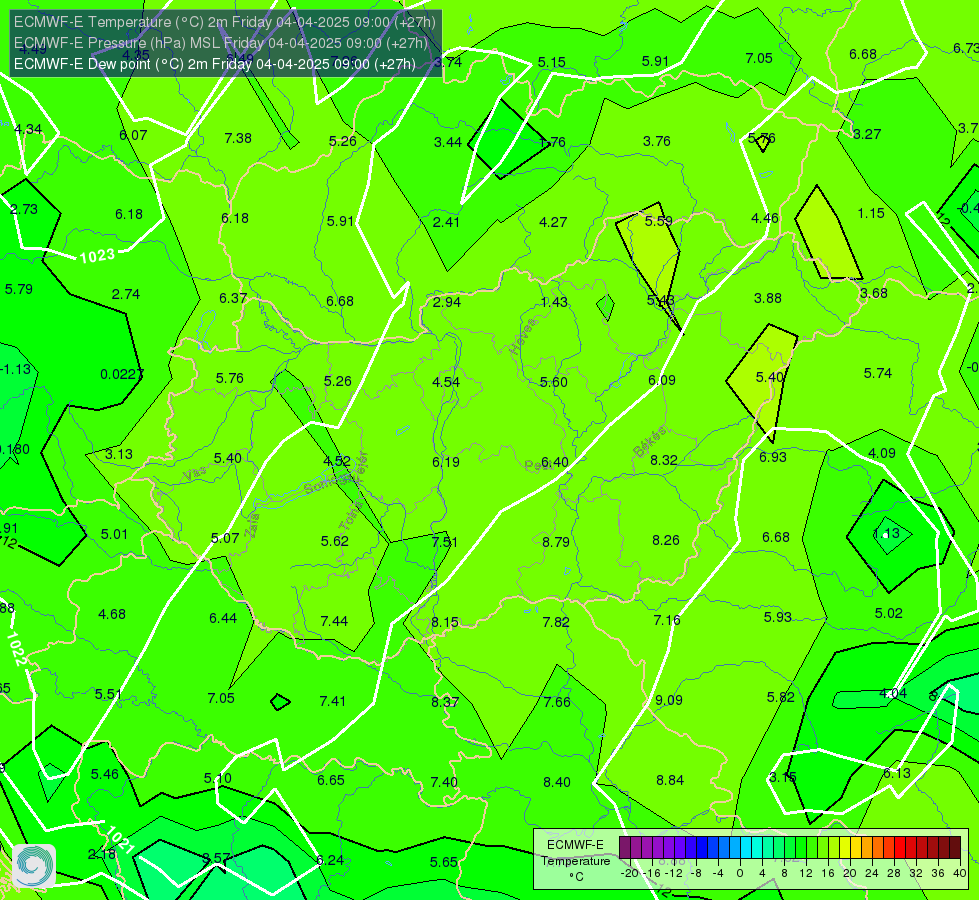Click the 4.27 grid value

click(x=553, y=222)
